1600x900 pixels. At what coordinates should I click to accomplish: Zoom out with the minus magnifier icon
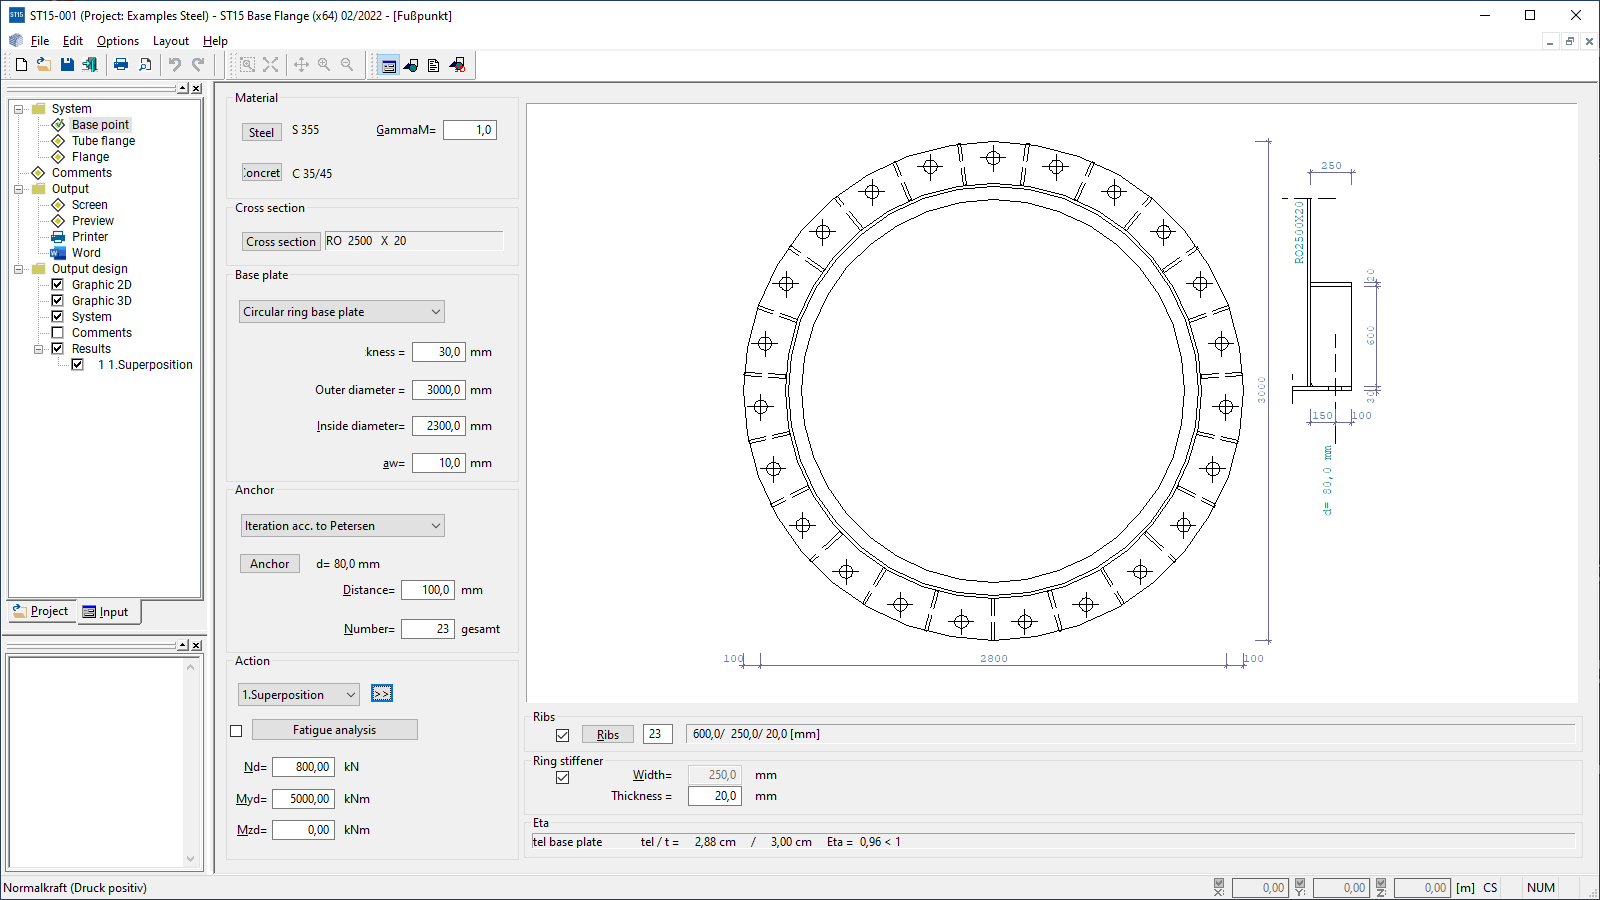click(x=347, y=65)
